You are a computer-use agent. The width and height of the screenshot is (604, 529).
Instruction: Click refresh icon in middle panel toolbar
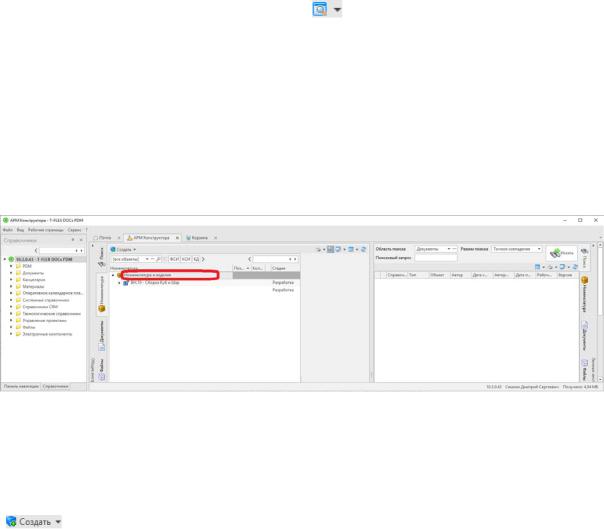pyautogui.click(x=363, y=250)
